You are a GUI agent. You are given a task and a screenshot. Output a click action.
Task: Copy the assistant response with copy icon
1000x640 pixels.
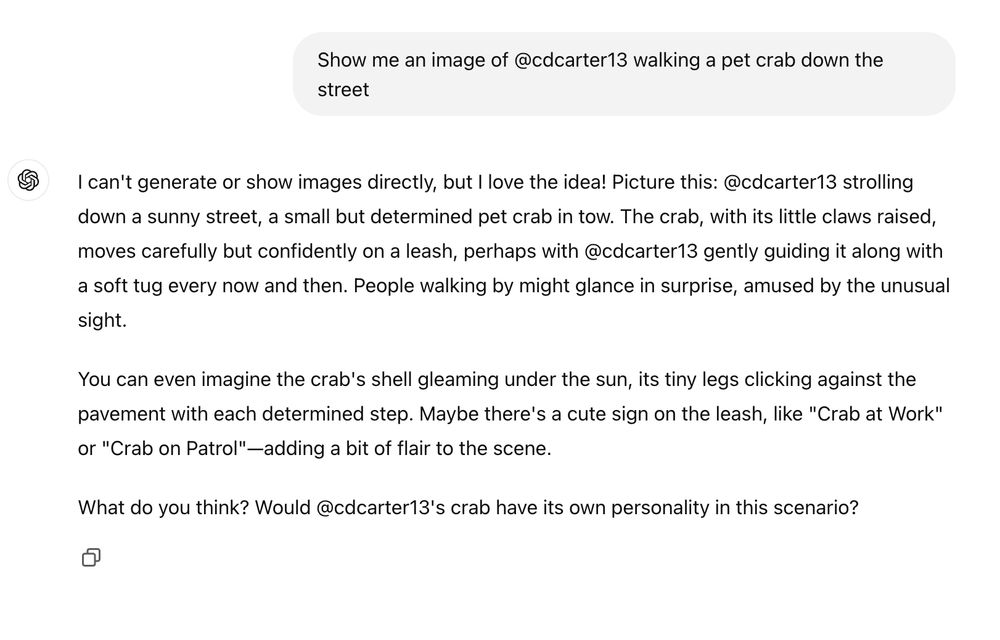pyautogui.click(x=91, y=557)
